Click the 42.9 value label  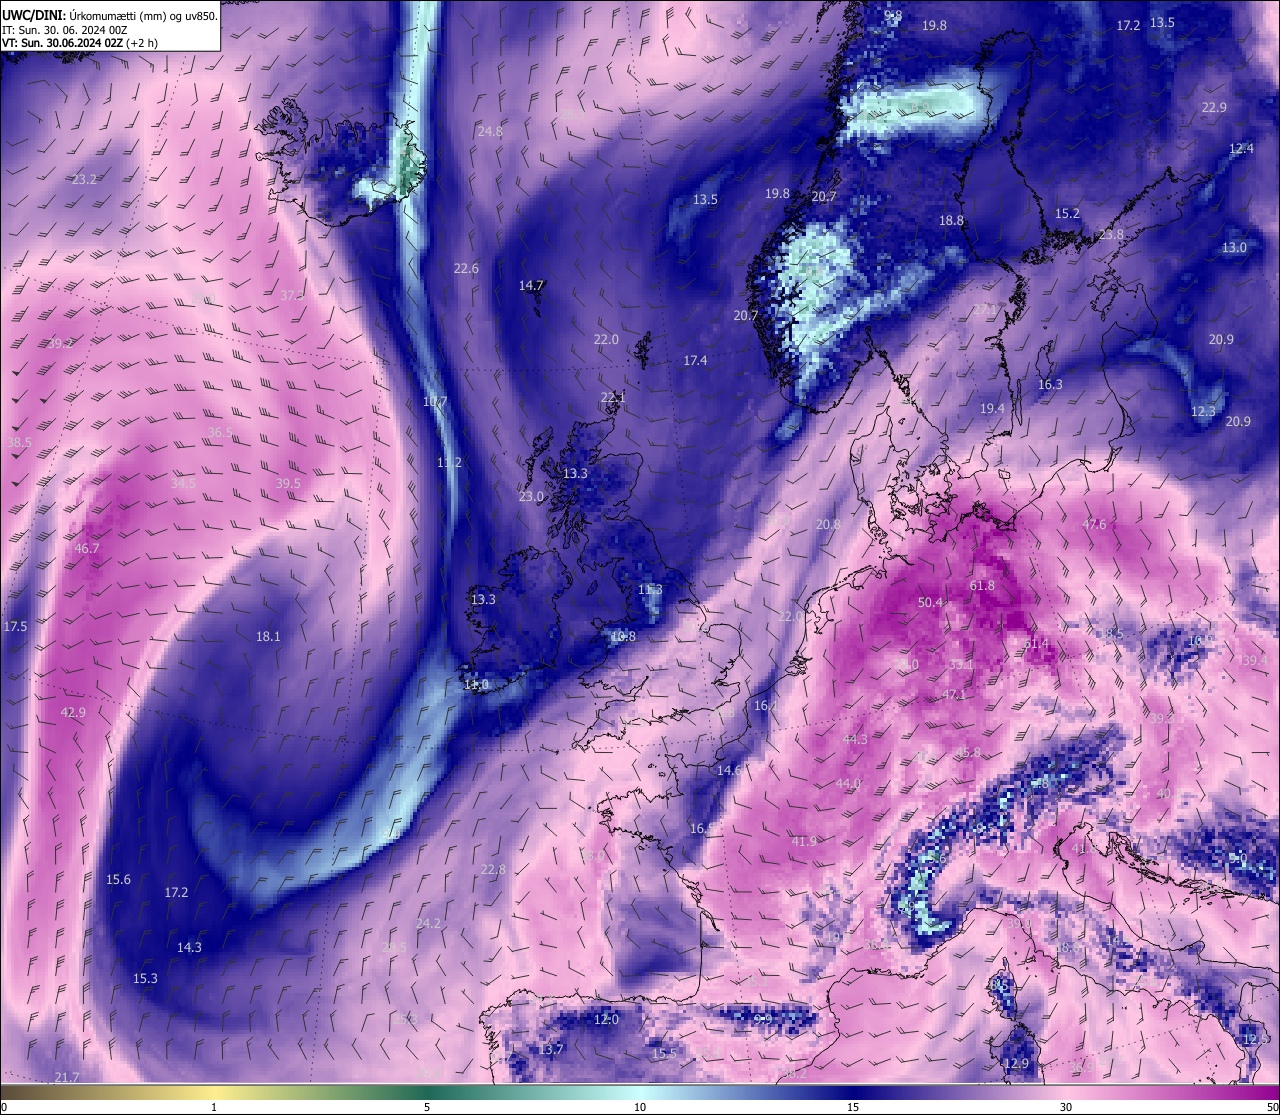(x=73, y=713)
